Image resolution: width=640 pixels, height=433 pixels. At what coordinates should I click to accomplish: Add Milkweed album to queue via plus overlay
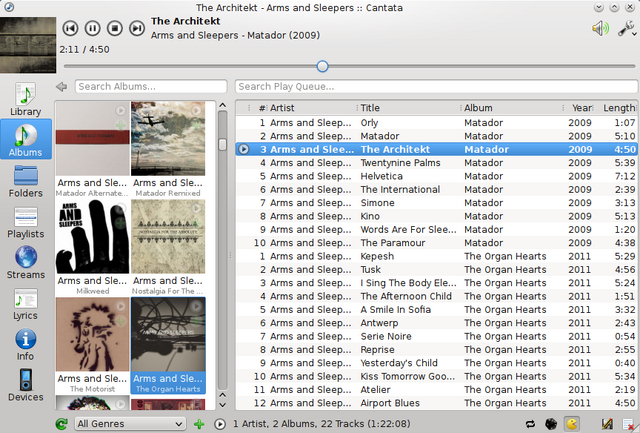tap(120, 223)
